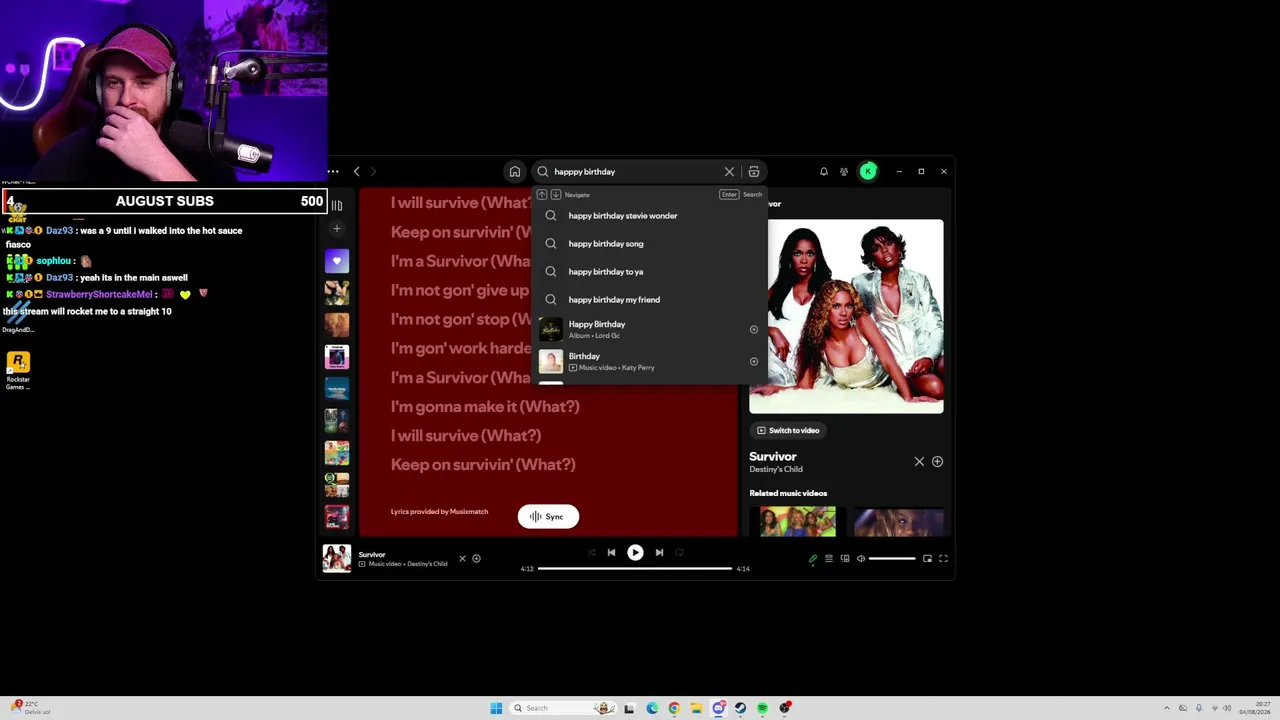Mute audio with the speaker icon
Image resolution: width=1280 pixels, height=720 pixels.
[x=861, y=559]
